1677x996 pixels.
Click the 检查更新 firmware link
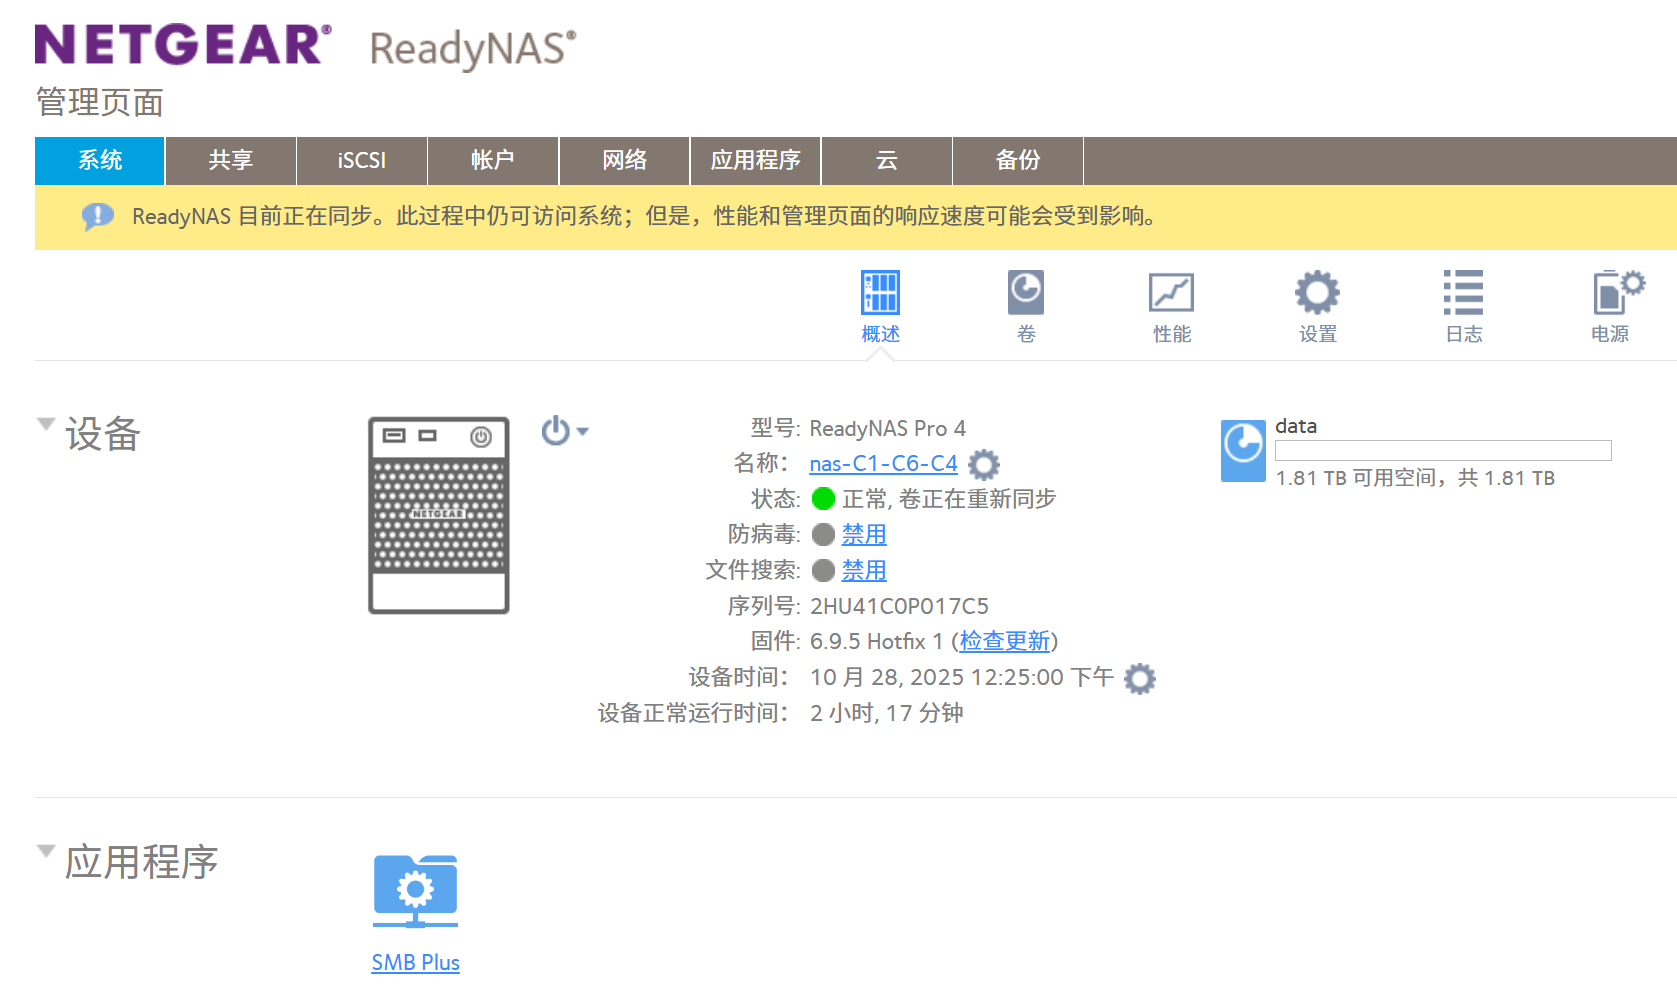tap(1004, 642)
